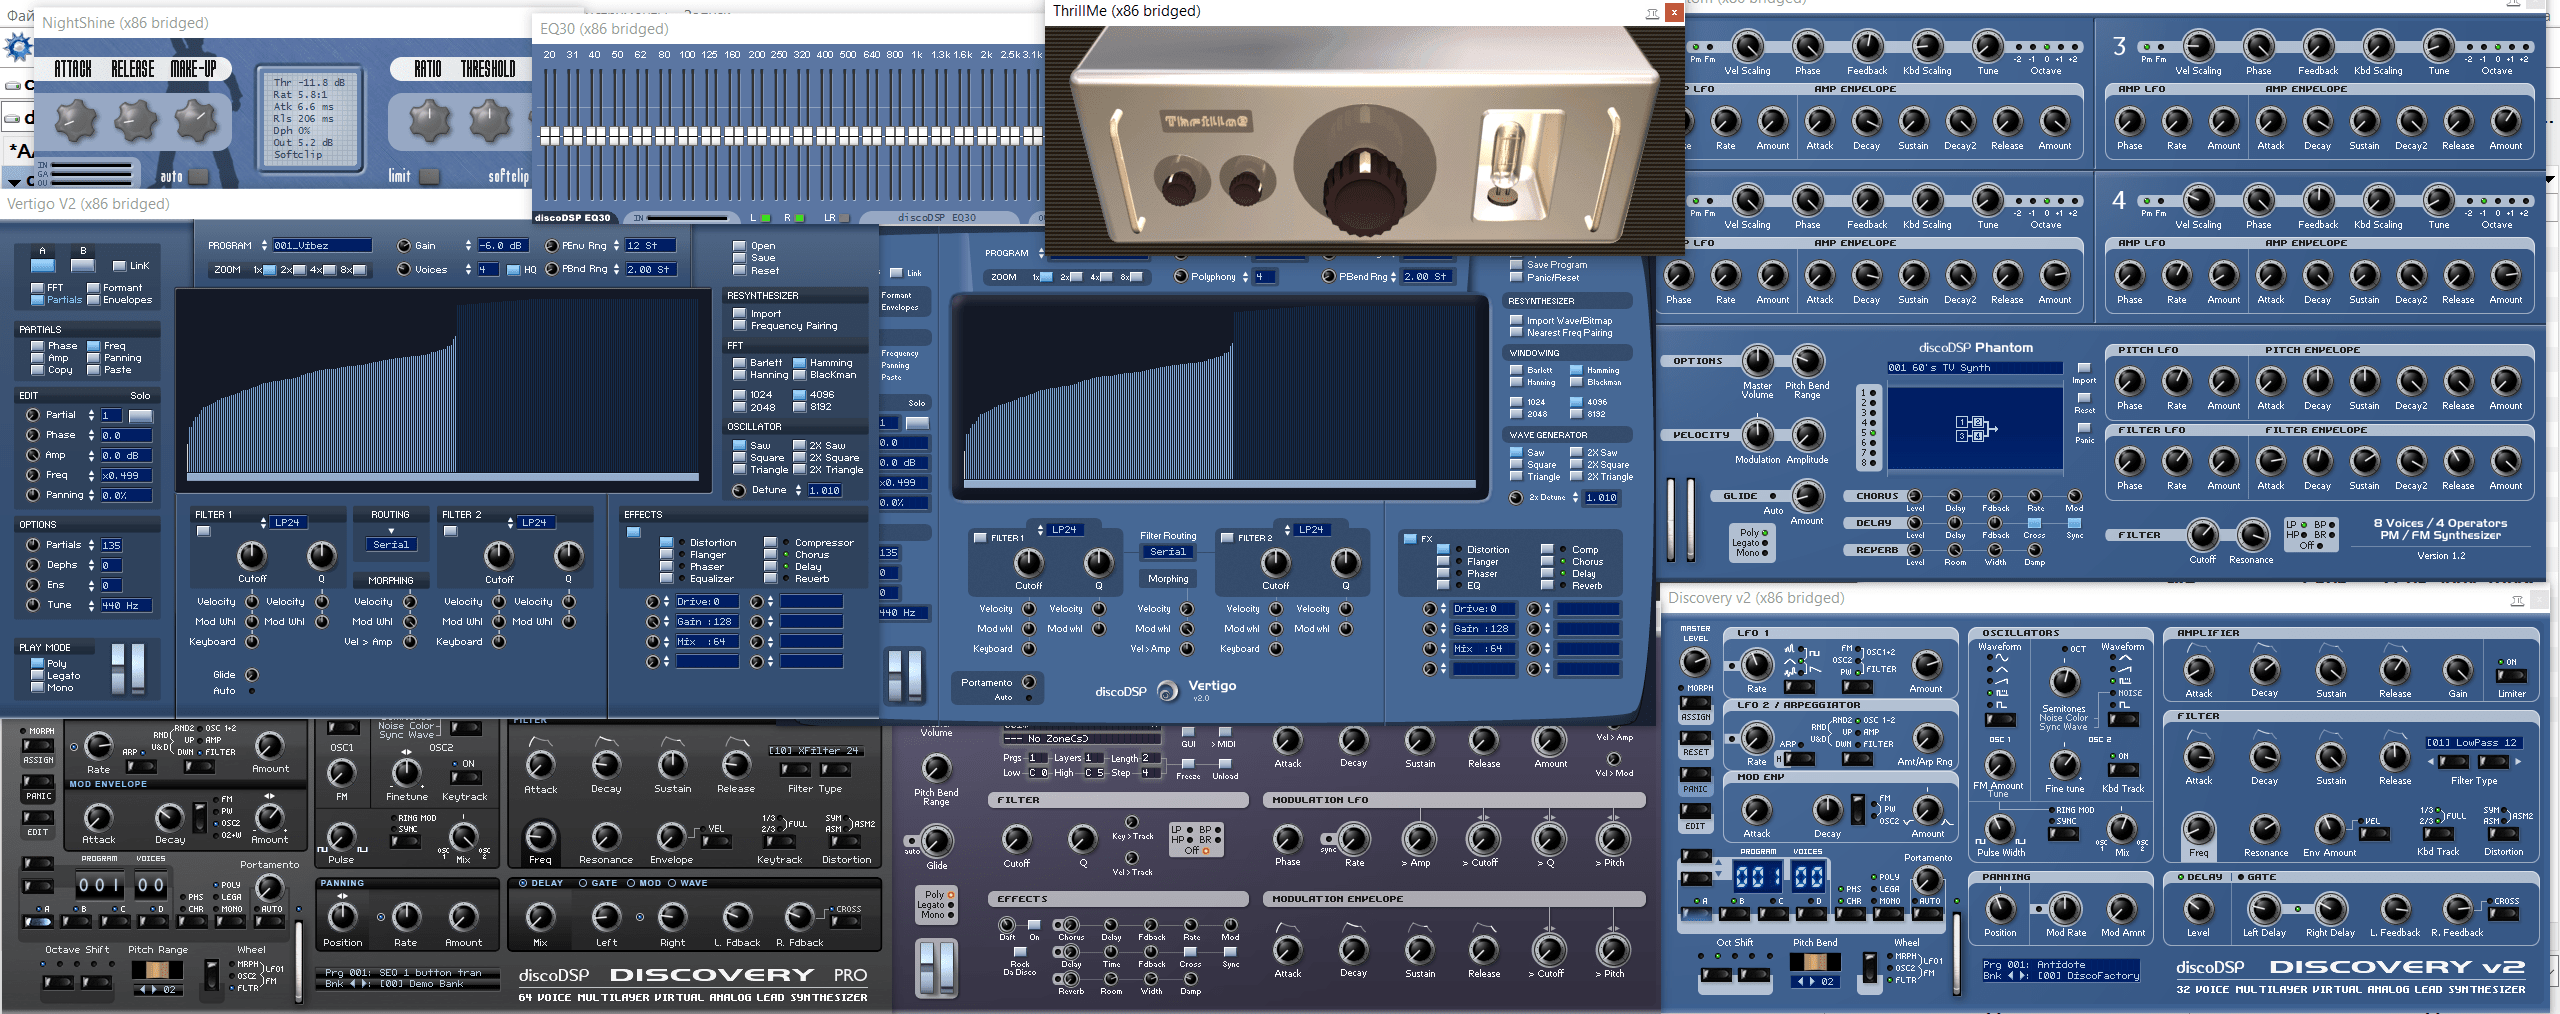Flip the ASSIGN switch in Discovery v2
Viewport: 2560px width, 1014px height.
point(1695,704)
